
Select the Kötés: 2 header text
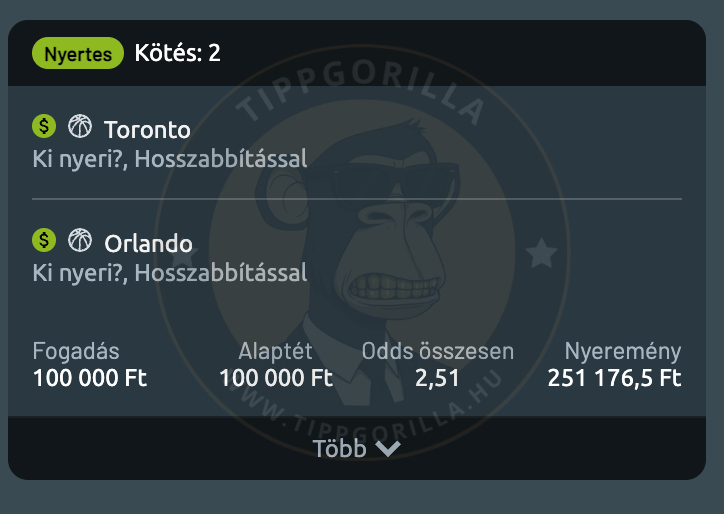[x=178, y=53]
